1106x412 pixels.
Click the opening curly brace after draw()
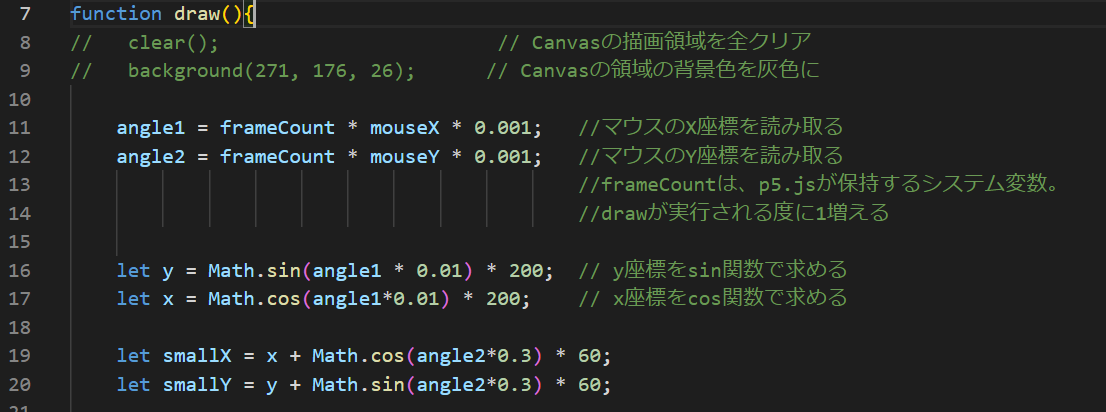click(x=250, y=14)
